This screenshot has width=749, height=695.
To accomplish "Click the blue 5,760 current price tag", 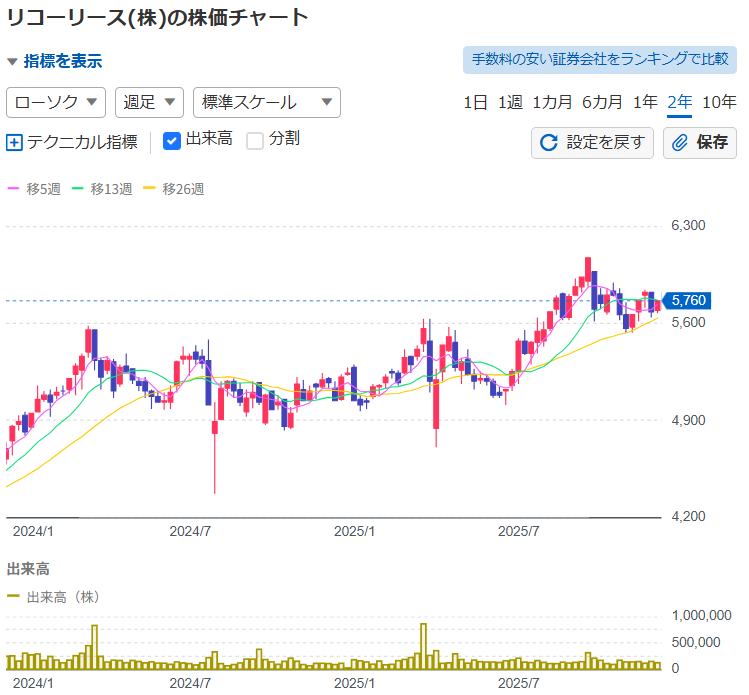I will (687, 300).
